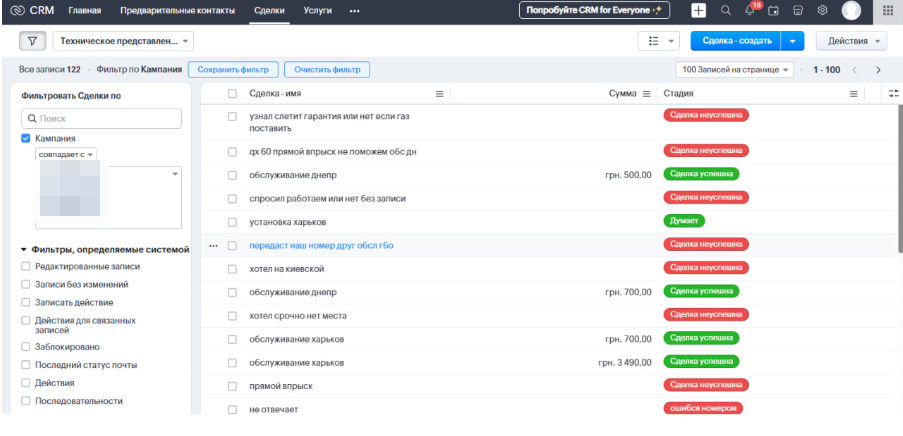Open the quick create plus icon
This screenshot has height=436, width=903.
point(699,10)
